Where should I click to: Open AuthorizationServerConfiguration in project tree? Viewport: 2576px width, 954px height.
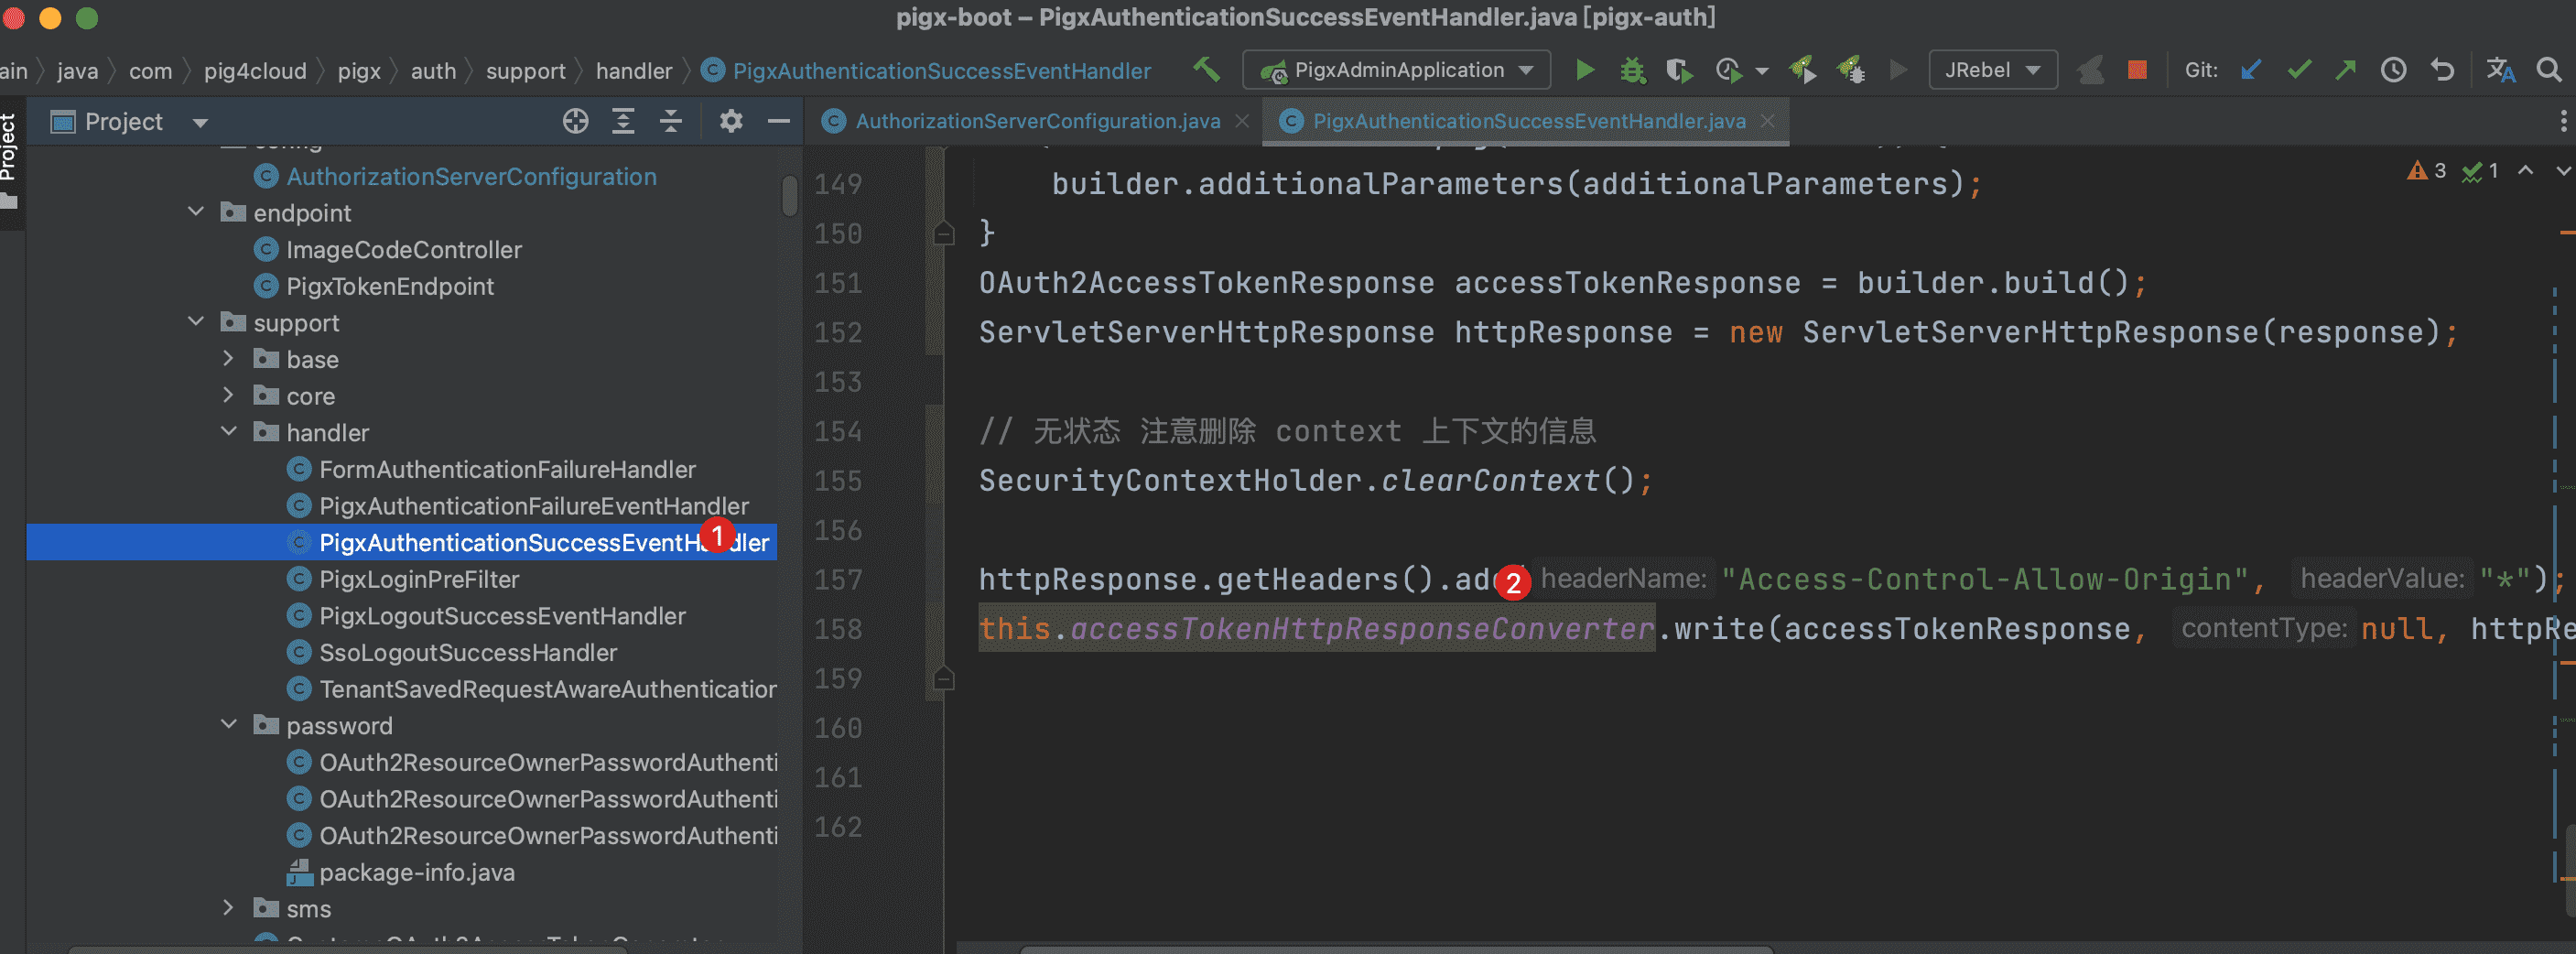(471, 176)
